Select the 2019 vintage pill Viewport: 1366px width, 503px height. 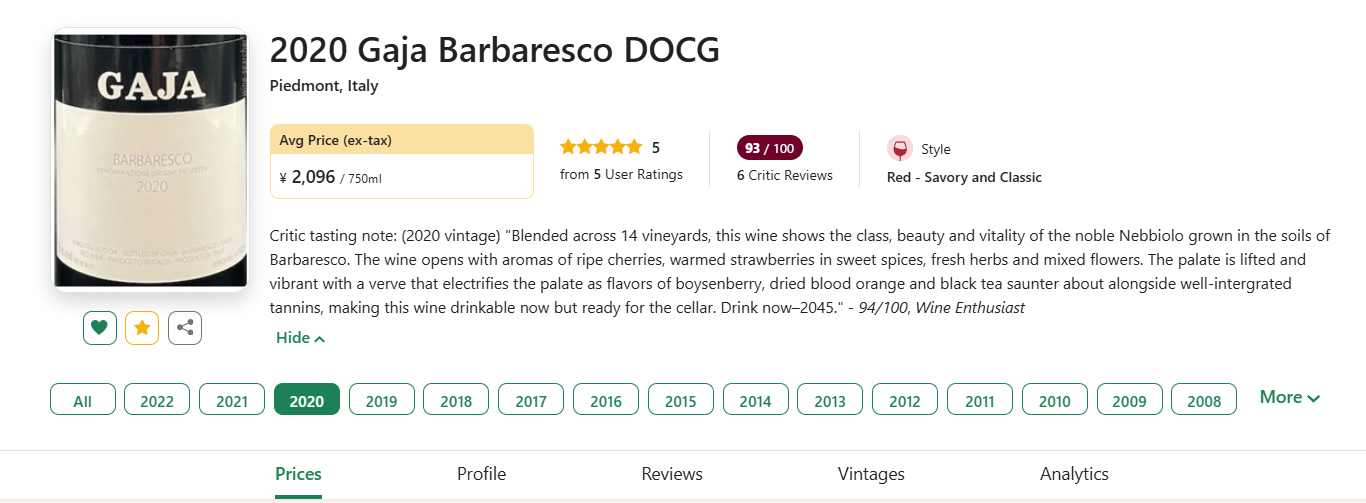(x=381, y=399)
